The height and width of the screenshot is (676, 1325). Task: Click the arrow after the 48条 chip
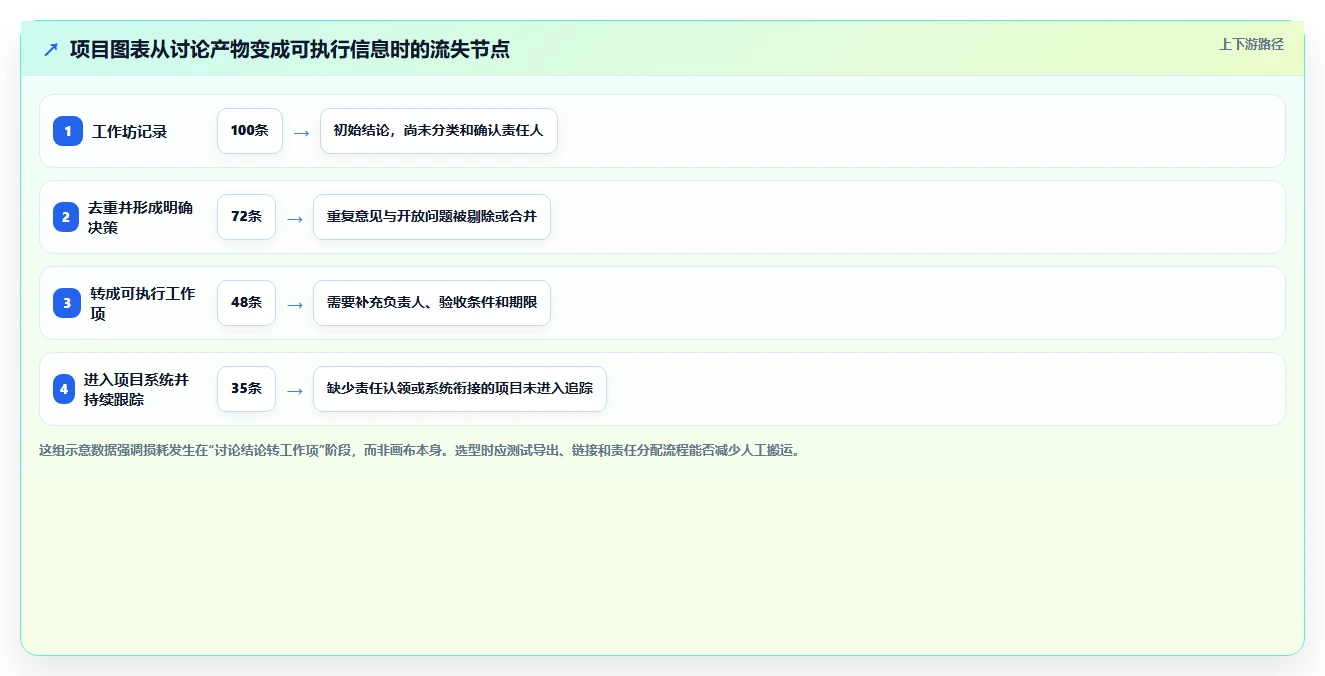[x=294, y=304]
